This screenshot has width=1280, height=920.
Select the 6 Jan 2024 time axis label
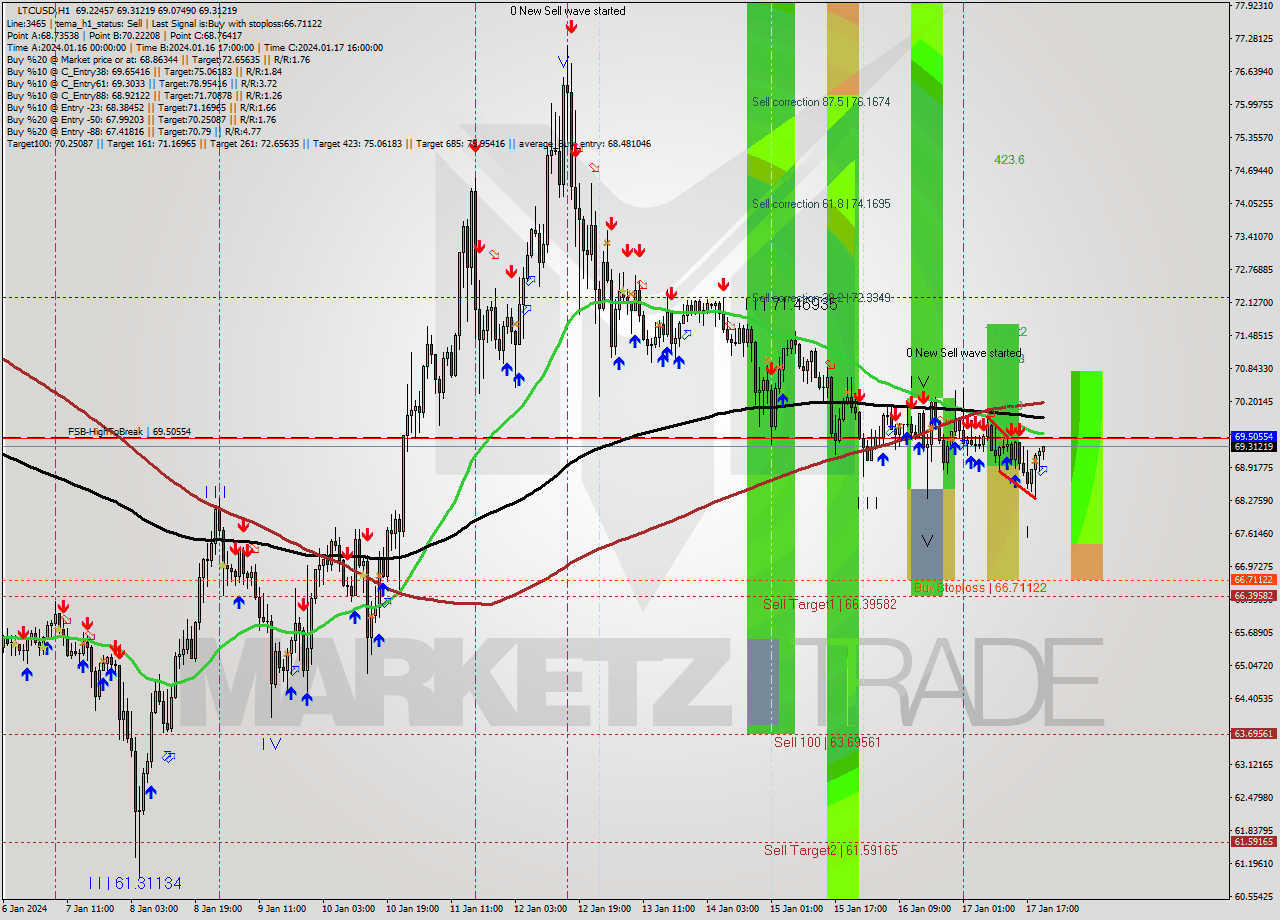(24, 910)
